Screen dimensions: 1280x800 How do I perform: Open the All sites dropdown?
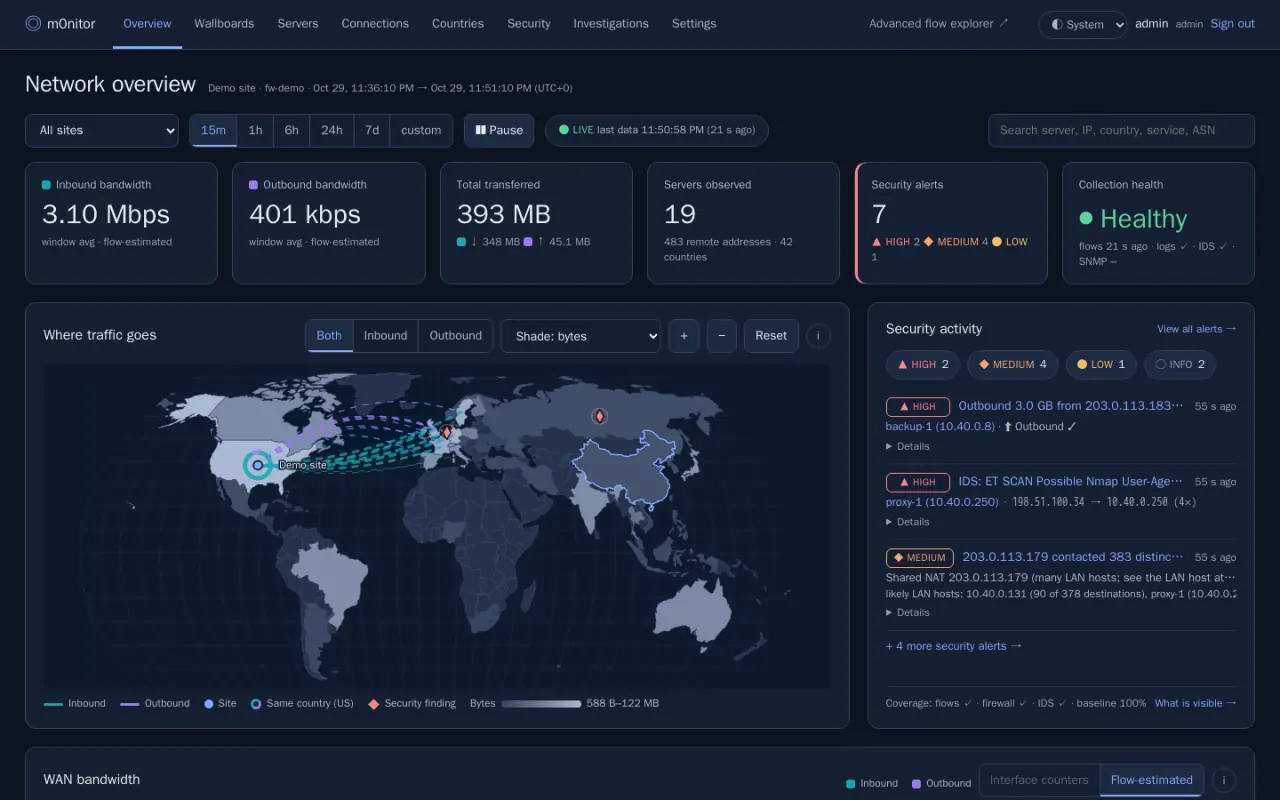click(102, 130)
